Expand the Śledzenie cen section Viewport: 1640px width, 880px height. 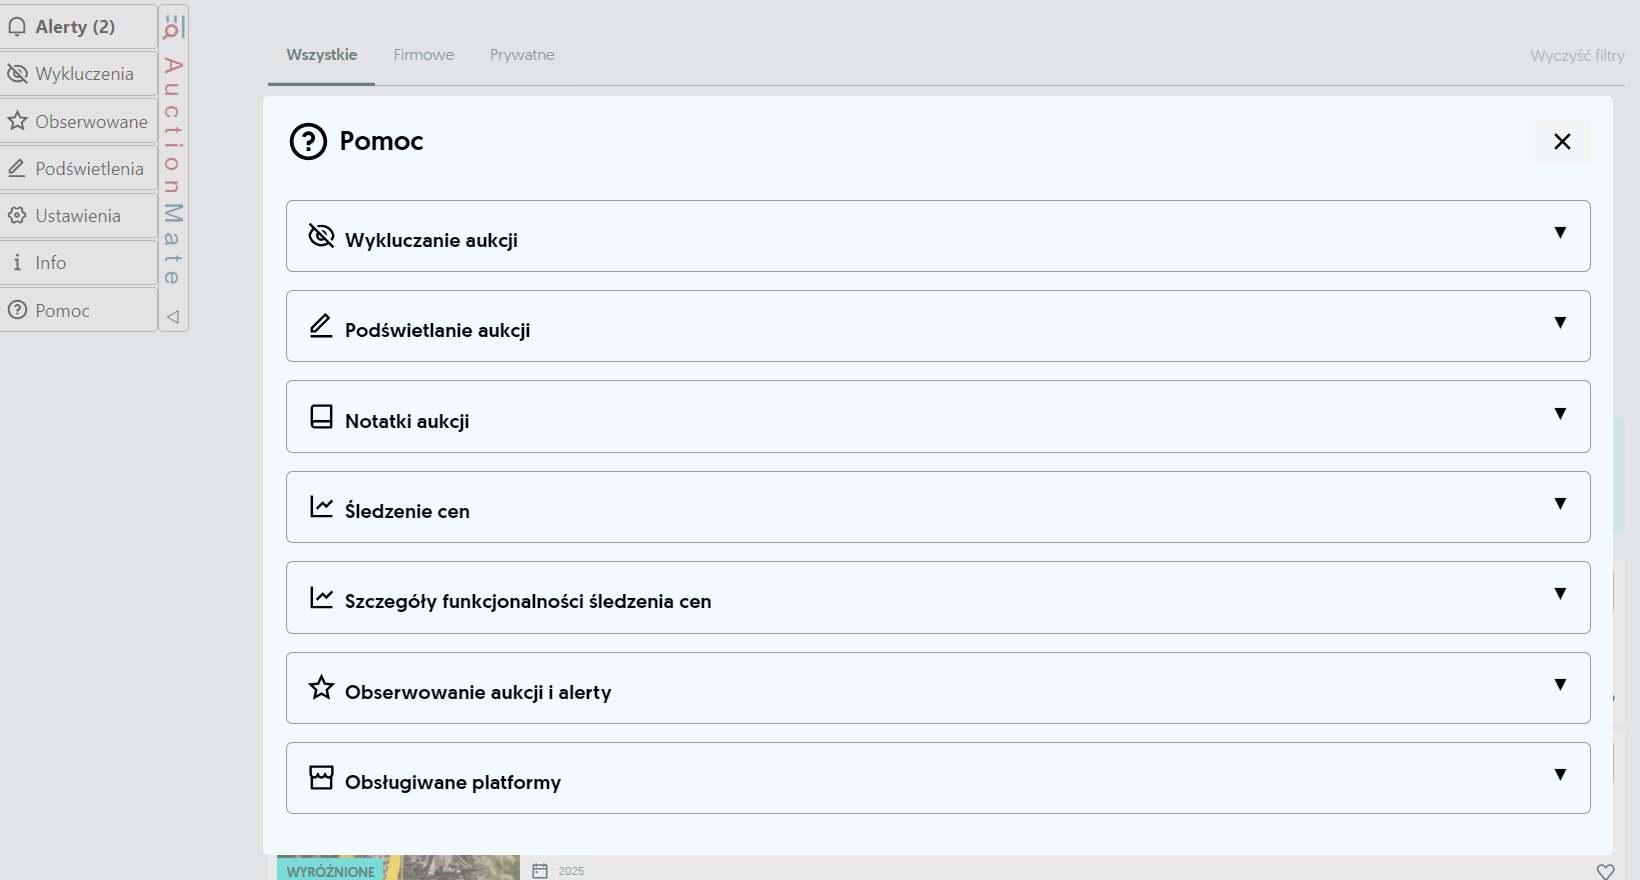pyautogui.click(x=1559, y=504)
